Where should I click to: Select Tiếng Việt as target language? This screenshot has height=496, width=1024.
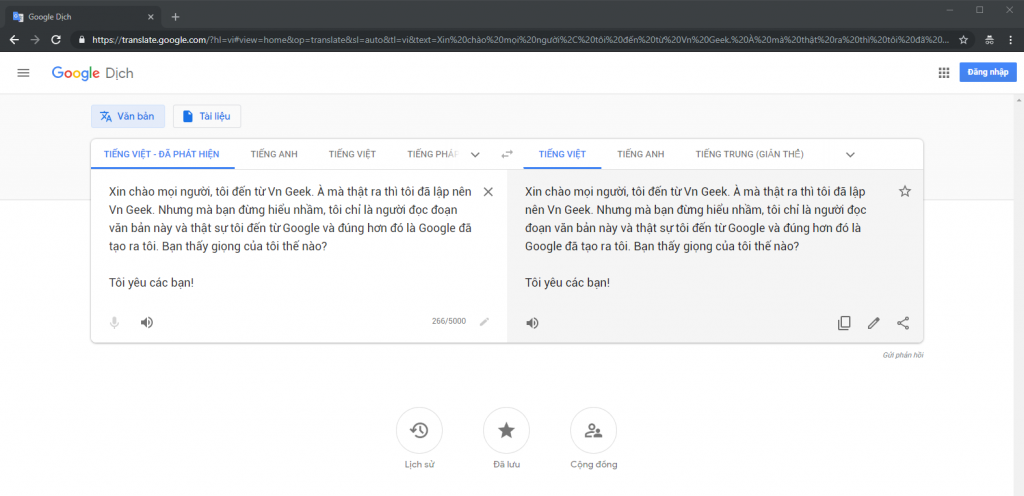coord(562,155)
